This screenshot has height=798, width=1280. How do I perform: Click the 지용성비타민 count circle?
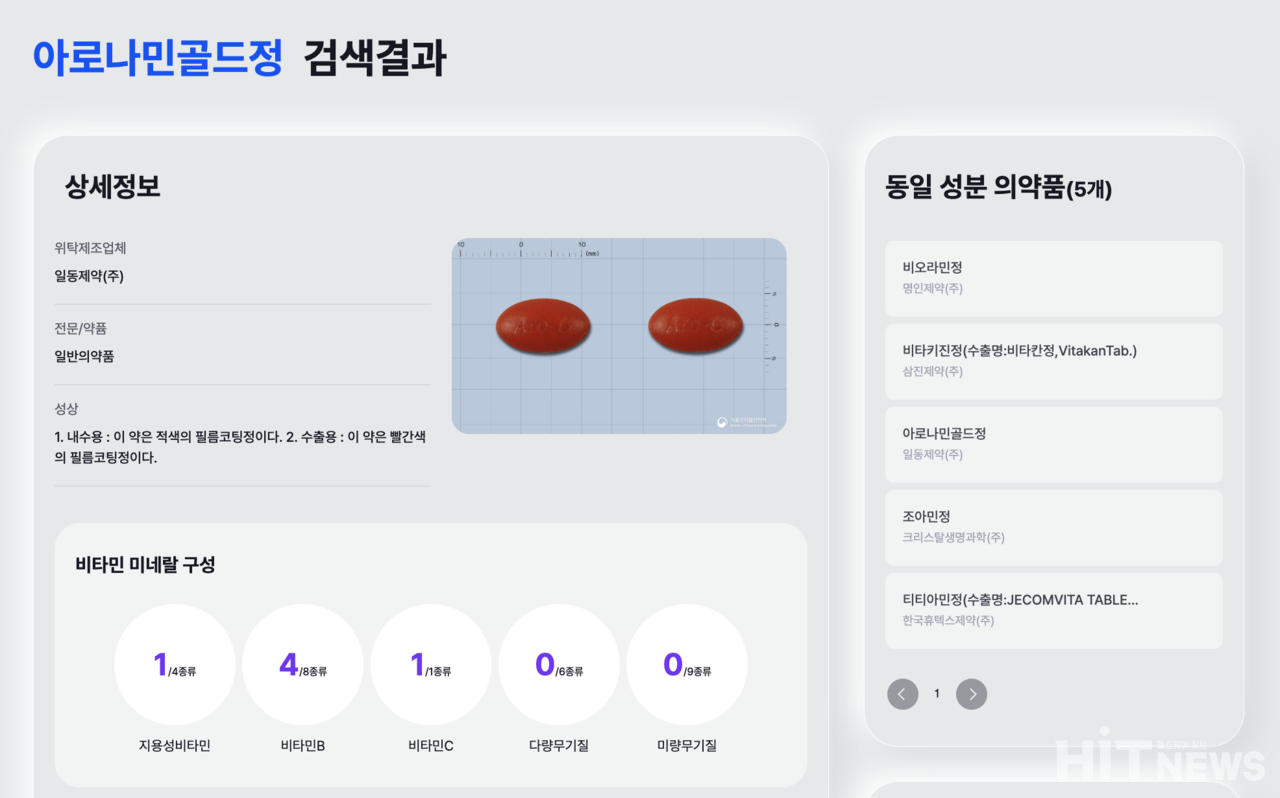point(175,664)
